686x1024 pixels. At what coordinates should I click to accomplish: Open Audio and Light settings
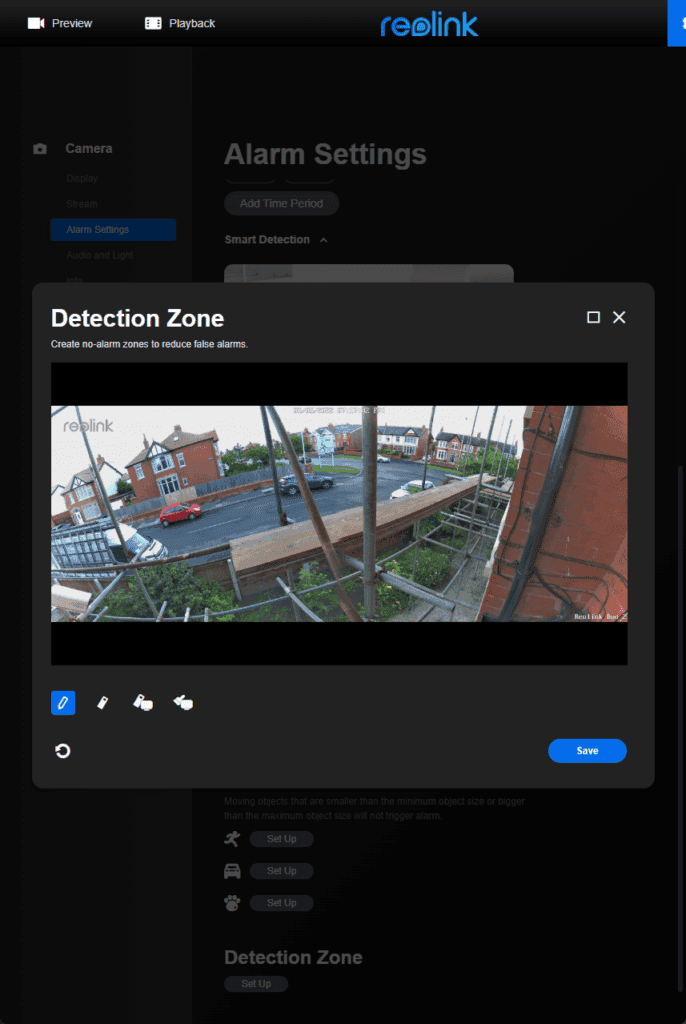[99, 255]
